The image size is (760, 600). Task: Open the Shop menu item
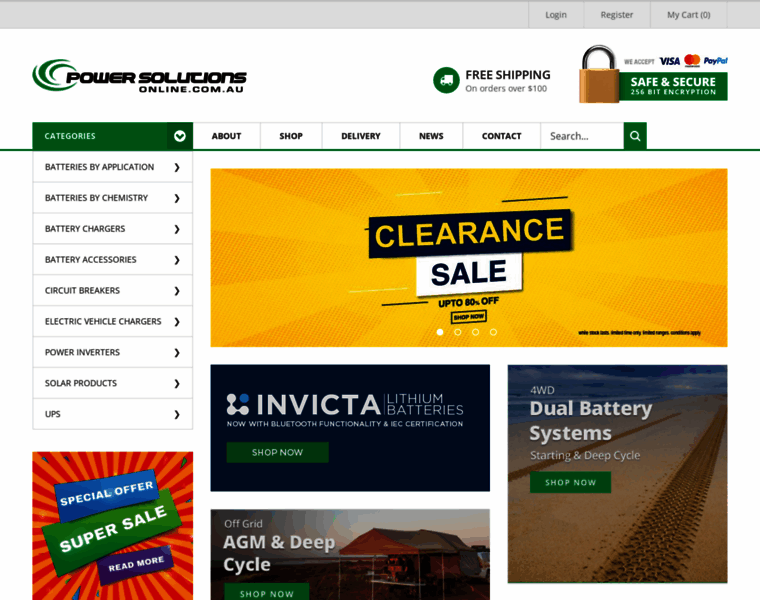tap(291, 136)
